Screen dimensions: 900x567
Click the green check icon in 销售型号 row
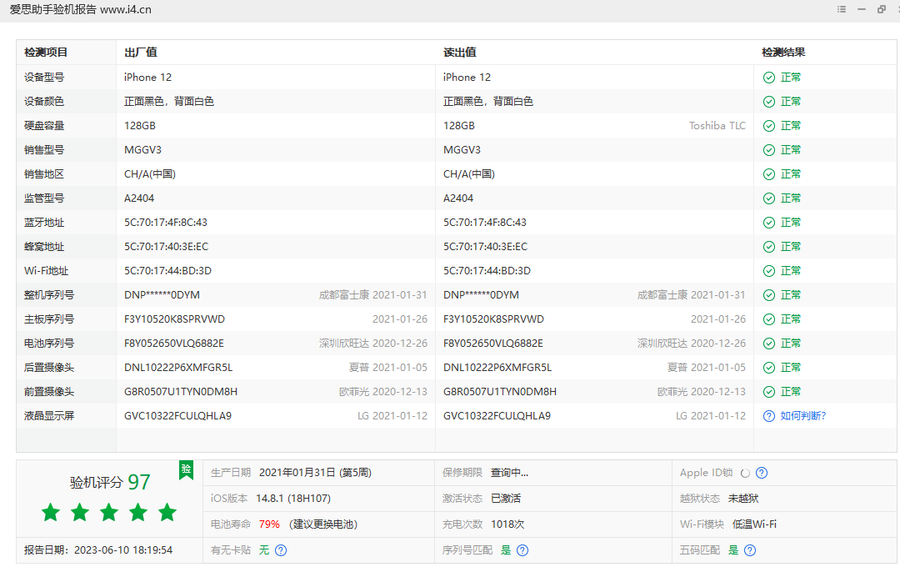coord(769,150)
